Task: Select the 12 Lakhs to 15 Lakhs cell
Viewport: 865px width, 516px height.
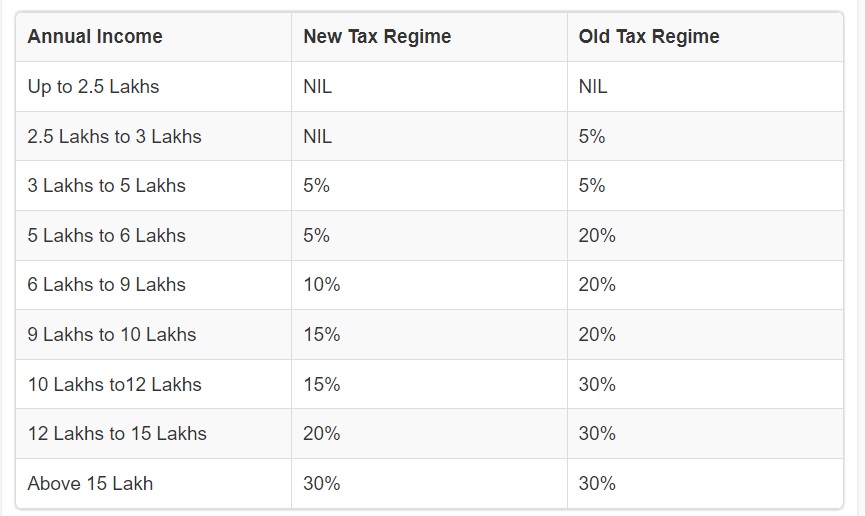Action: click(x=117, y=434)
